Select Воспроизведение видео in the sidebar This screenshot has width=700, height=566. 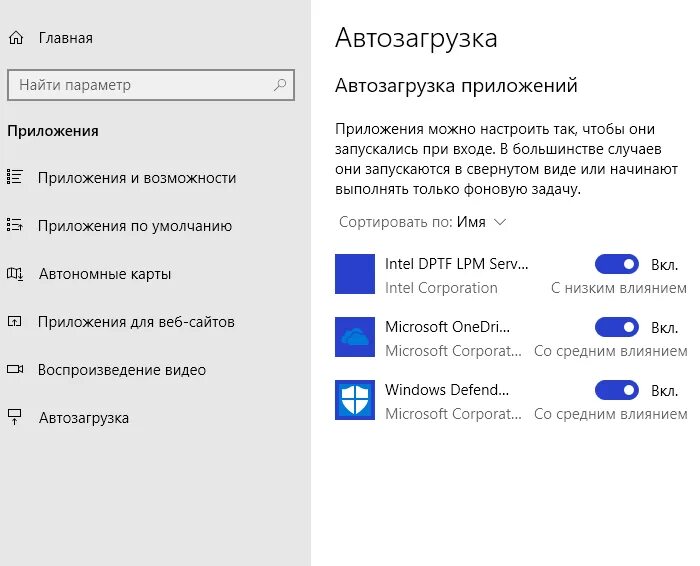pos(122,370)
